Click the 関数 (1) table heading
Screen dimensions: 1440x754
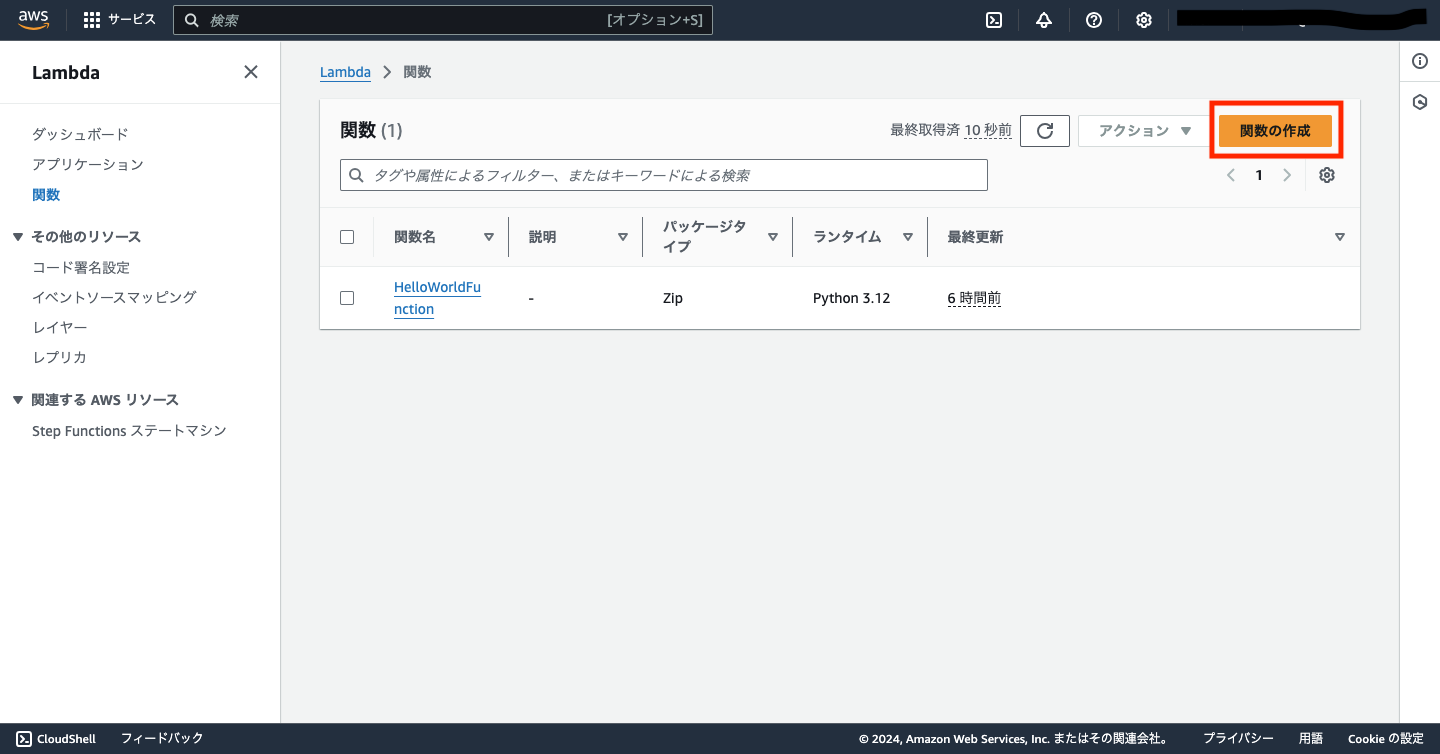[371, 131]
